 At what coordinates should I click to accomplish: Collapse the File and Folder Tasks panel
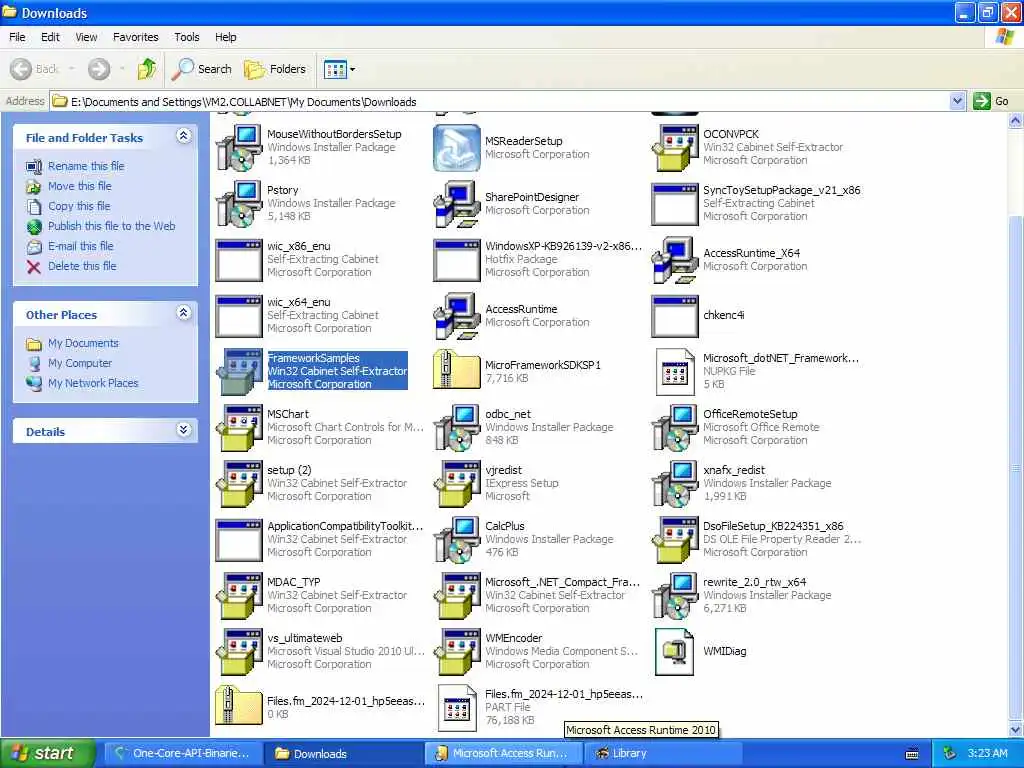pos(184,136)
